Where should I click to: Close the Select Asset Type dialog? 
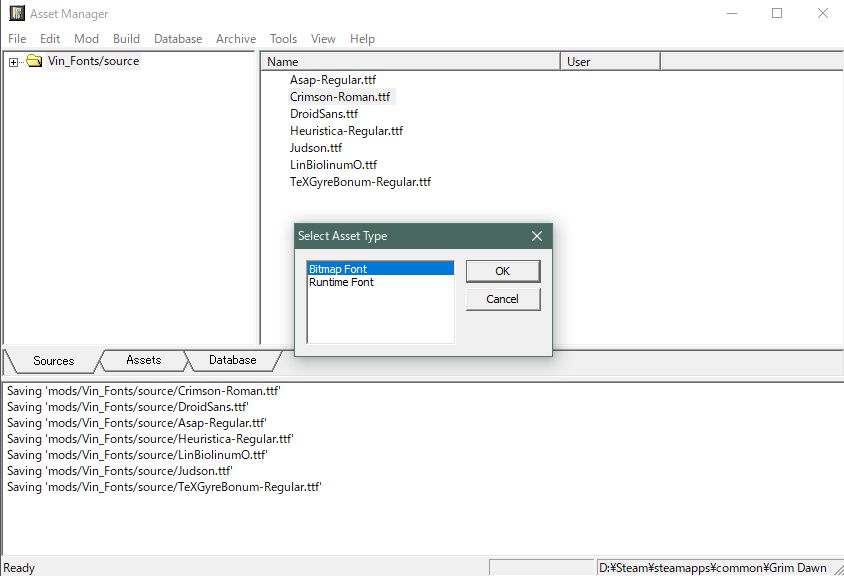click(x=537, y=236)
